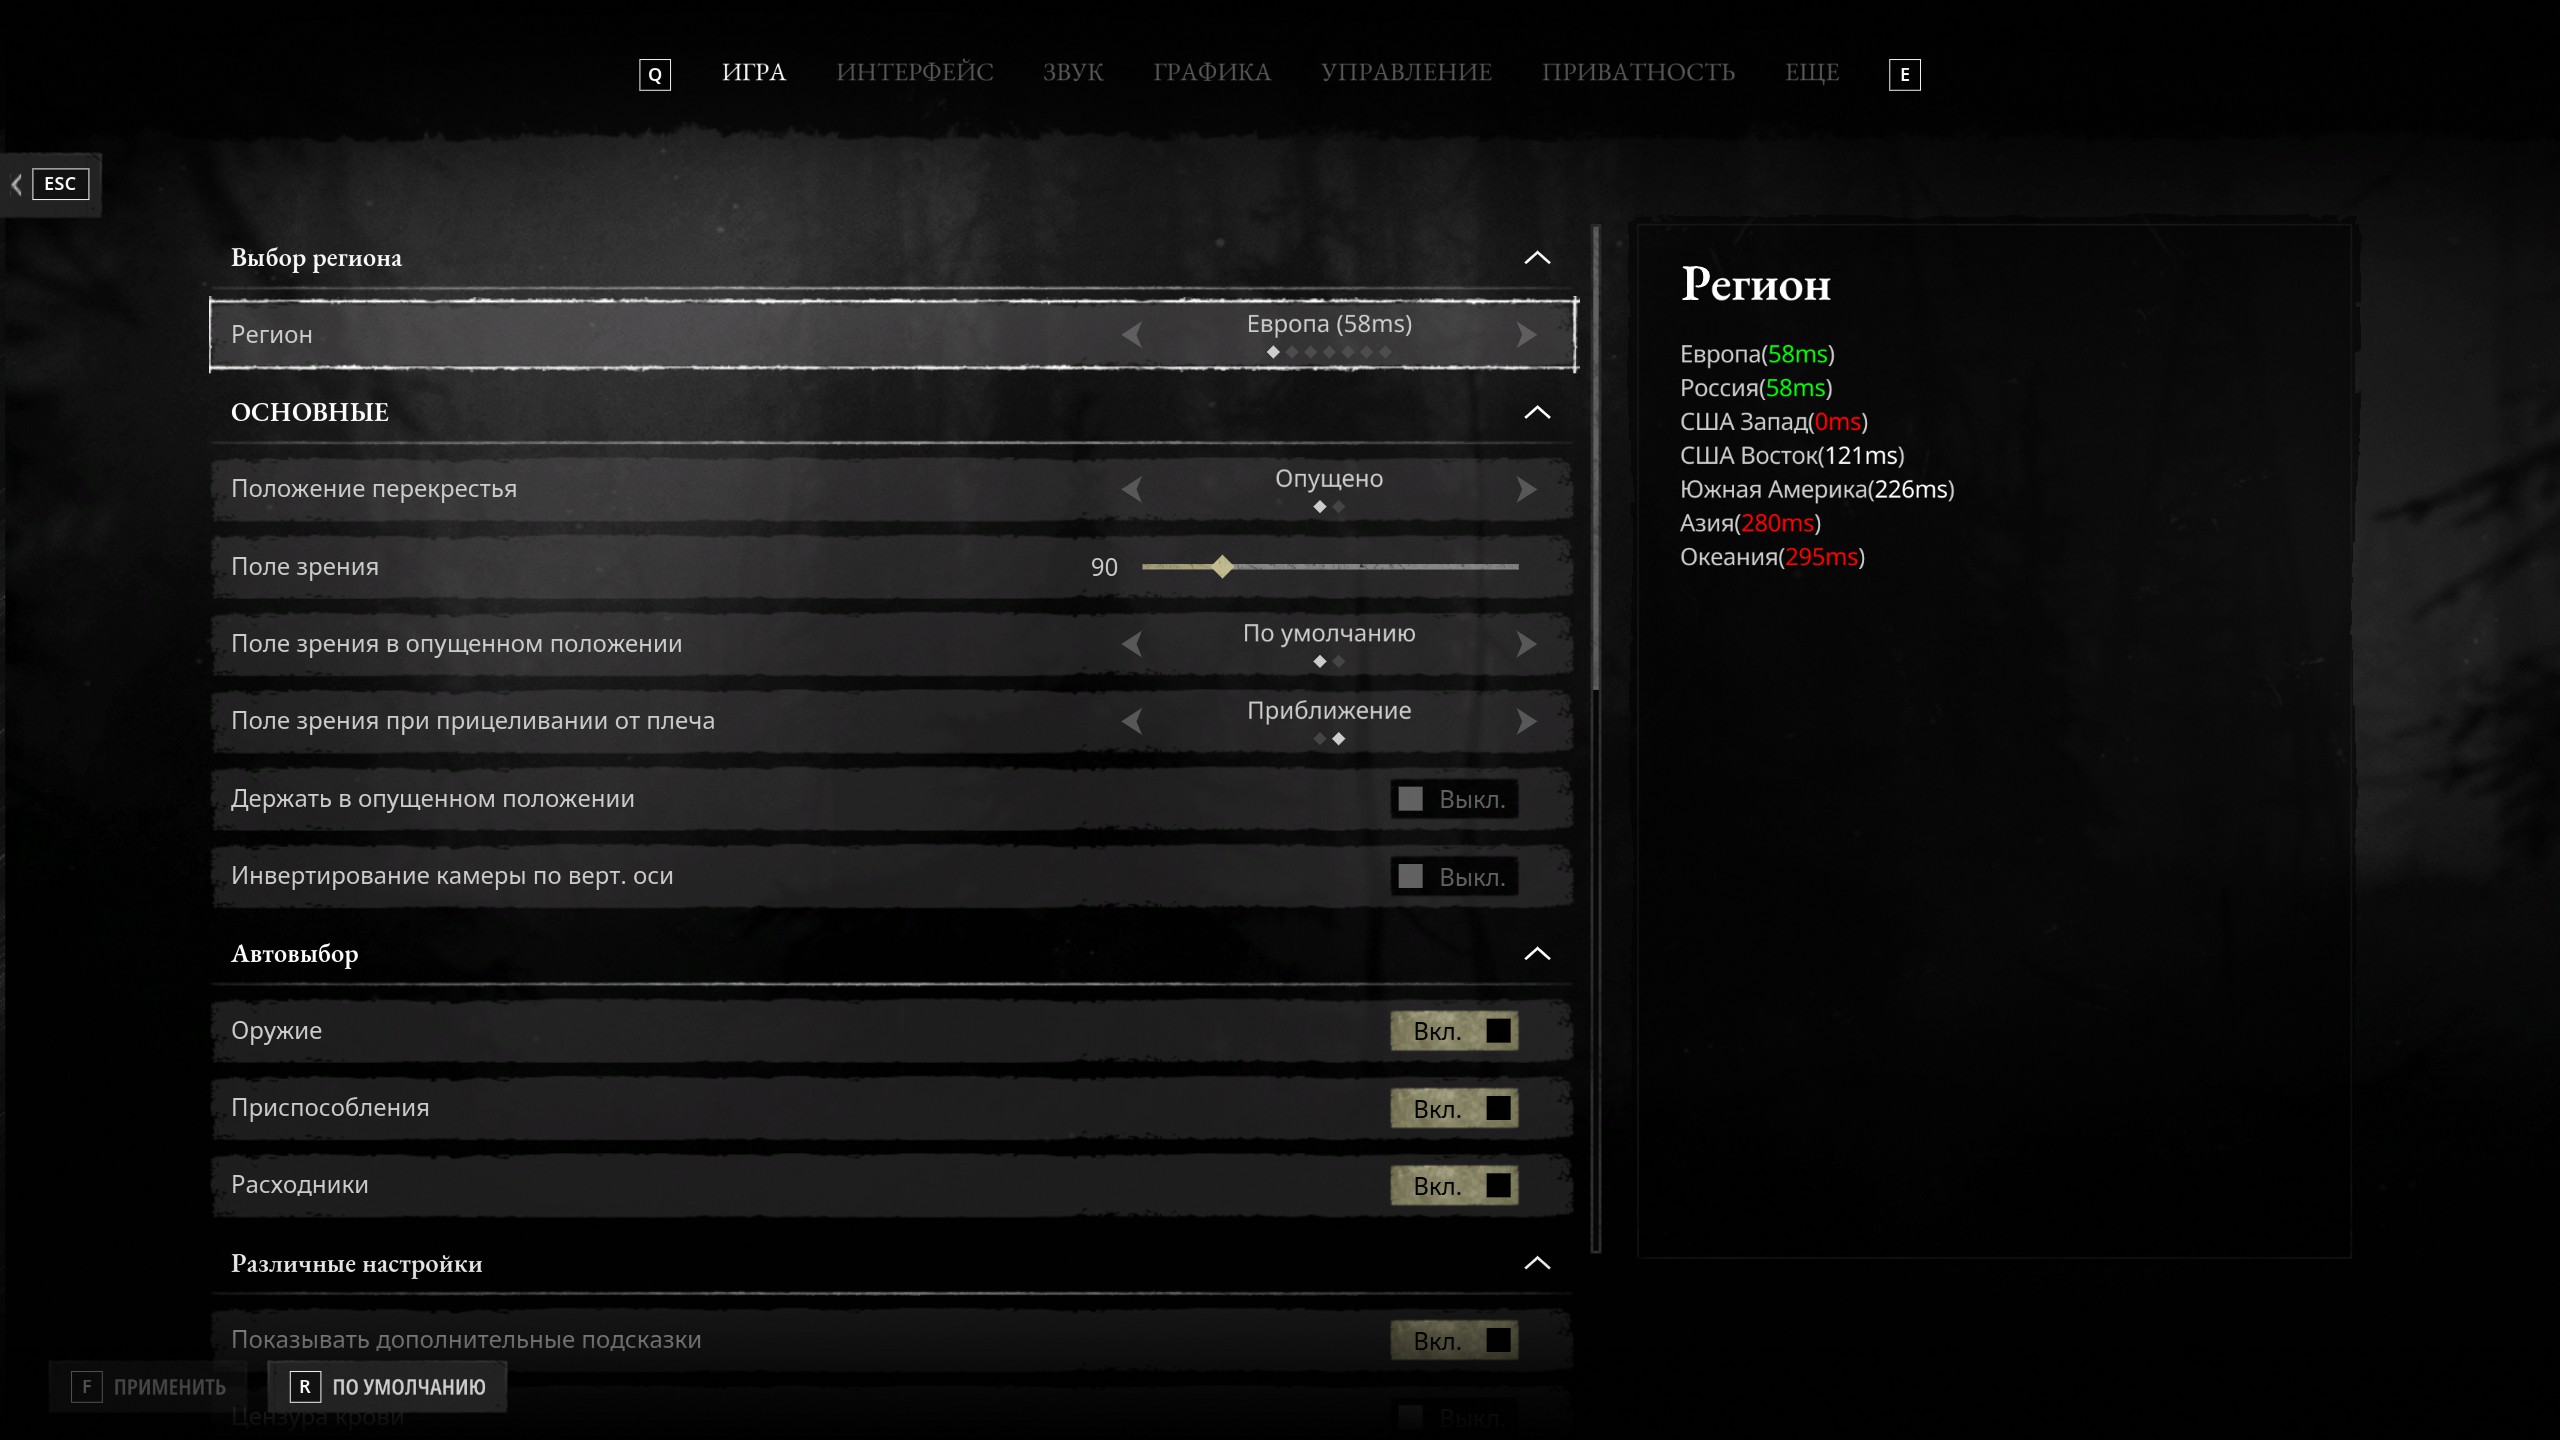The height and width of the screenshot is (1440, 2560).
Task: Click the ПО УМОЛЧАНИЮ button
Action: pos(388,1387)
